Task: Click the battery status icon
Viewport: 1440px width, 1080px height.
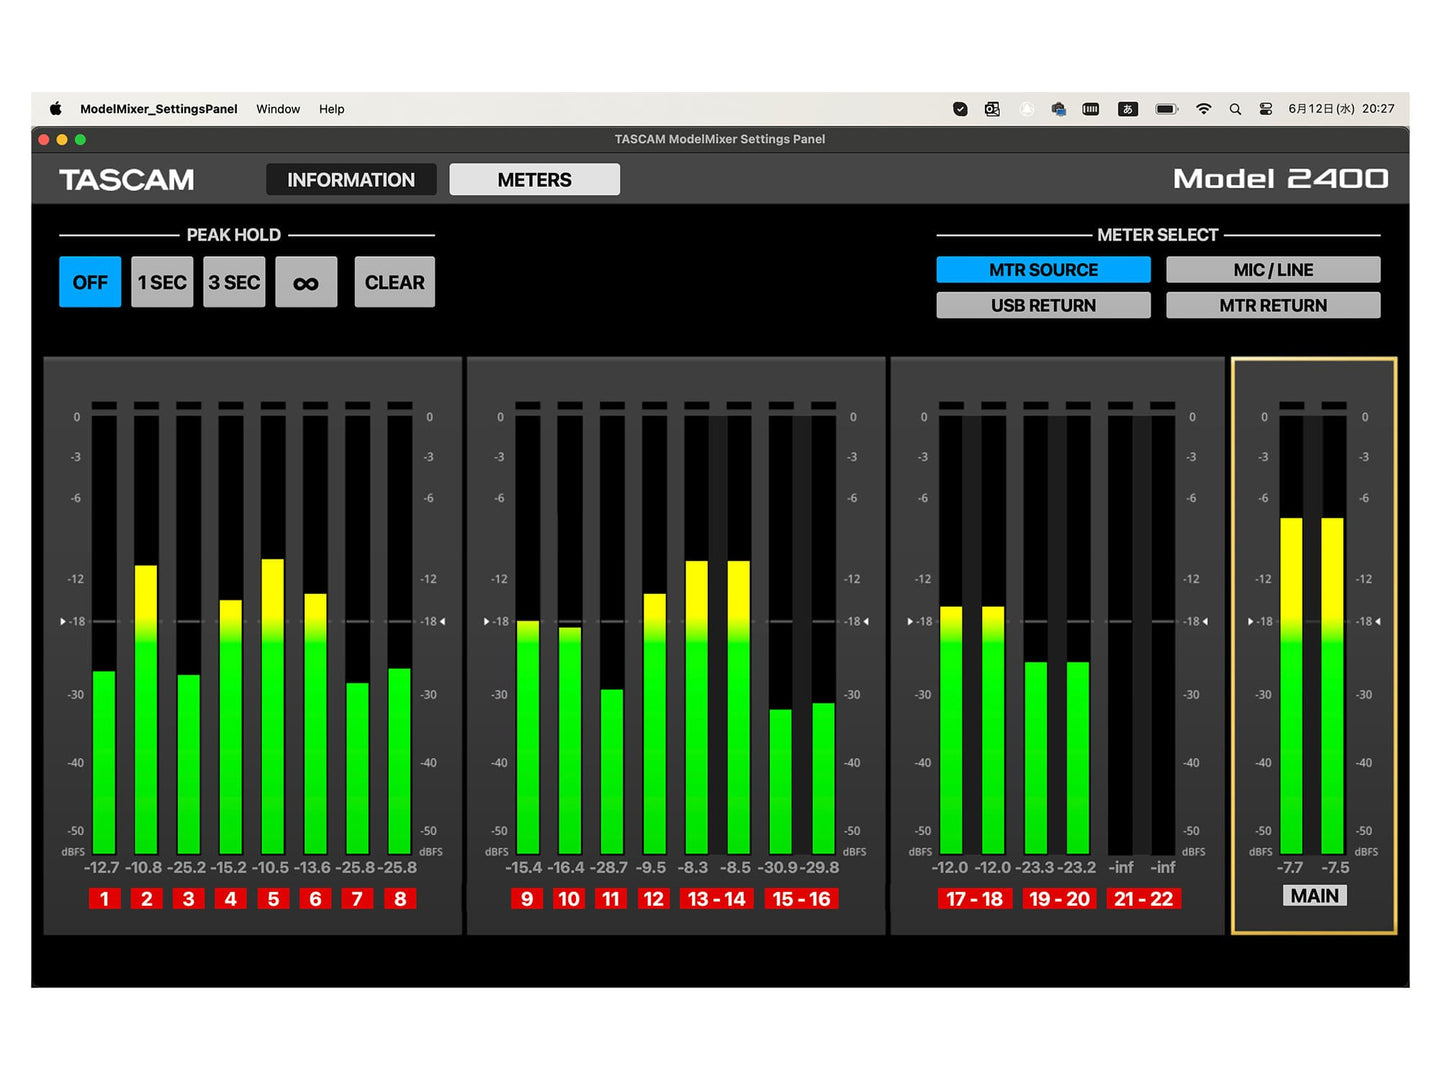Action: [1166, 109]
